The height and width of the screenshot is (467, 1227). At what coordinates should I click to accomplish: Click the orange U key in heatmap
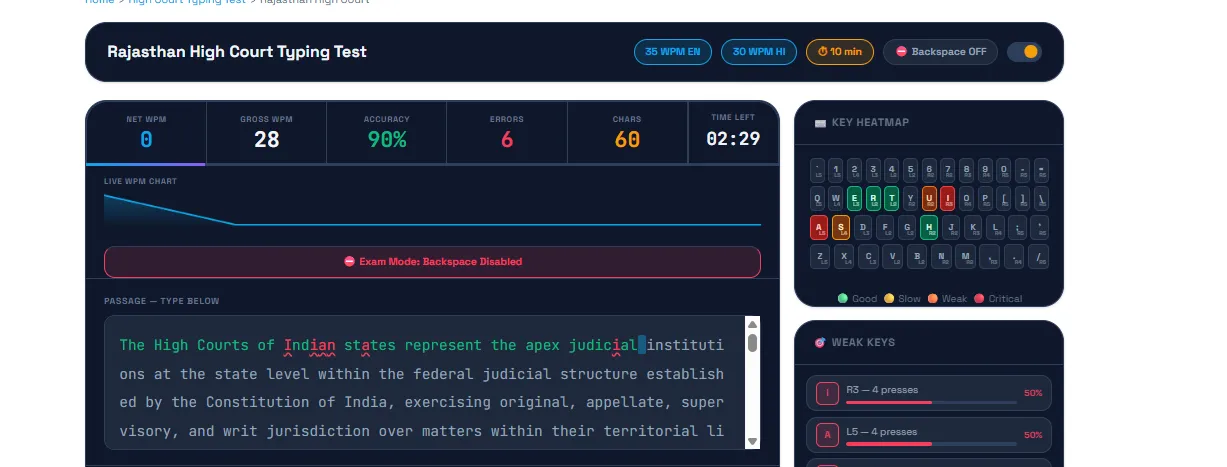point(929,199)
